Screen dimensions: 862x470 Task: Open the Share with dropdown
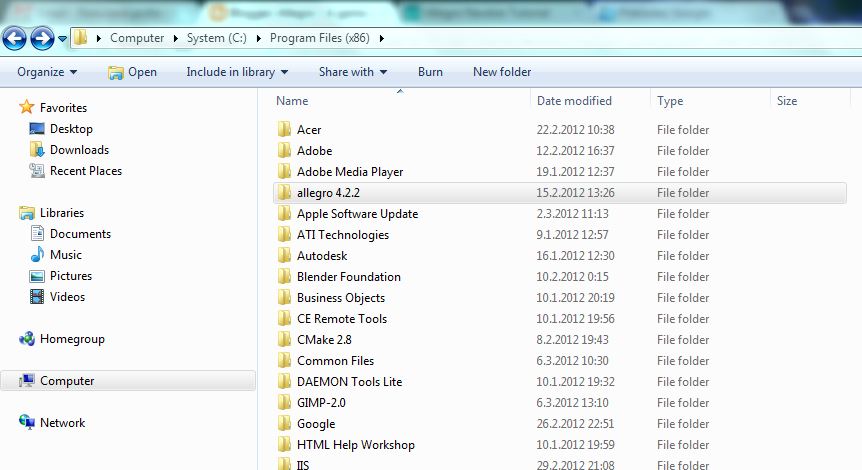point(352,72)
